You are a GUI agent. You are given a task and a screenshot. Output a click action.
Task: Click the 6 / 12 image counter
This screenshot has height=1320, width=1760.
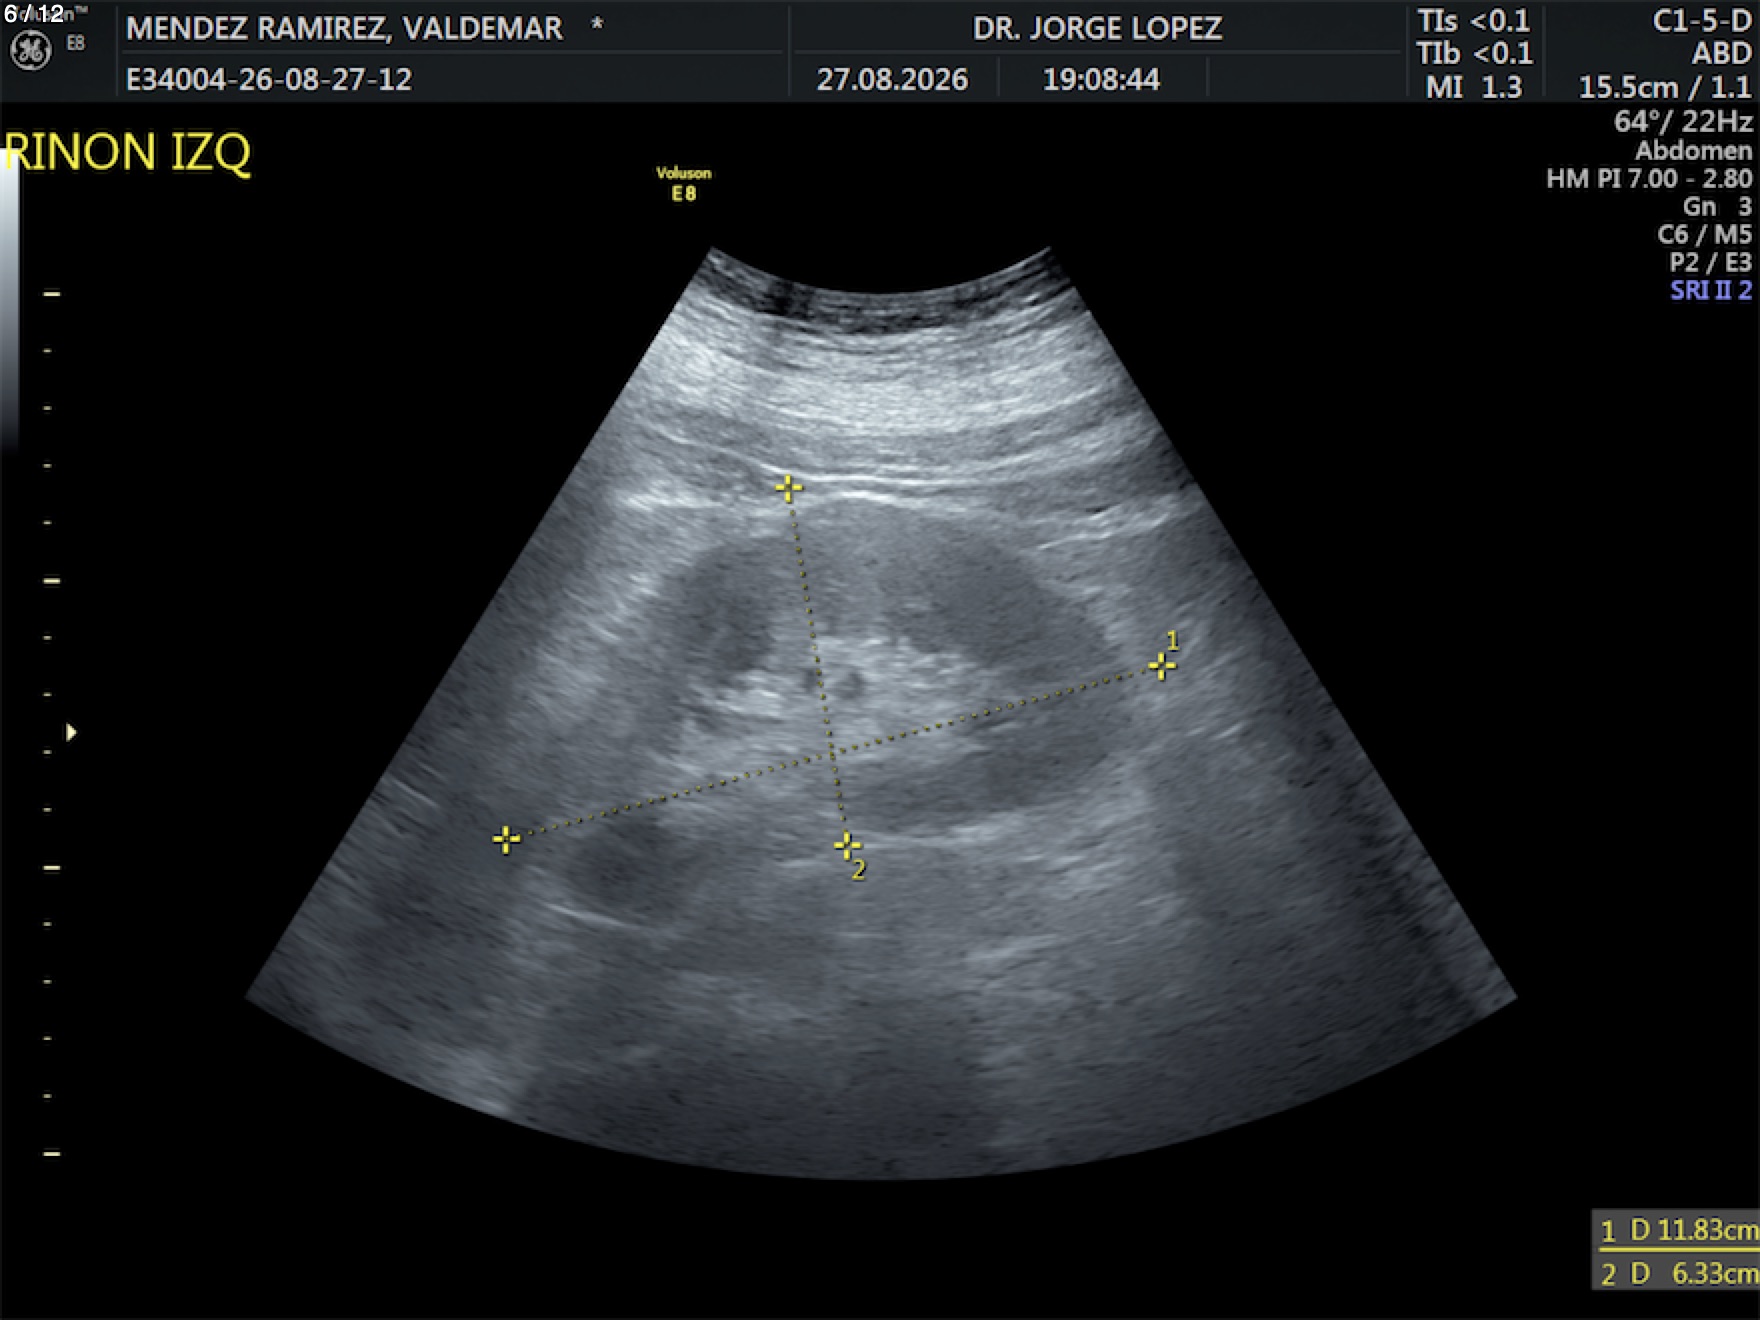pos(34,14)
